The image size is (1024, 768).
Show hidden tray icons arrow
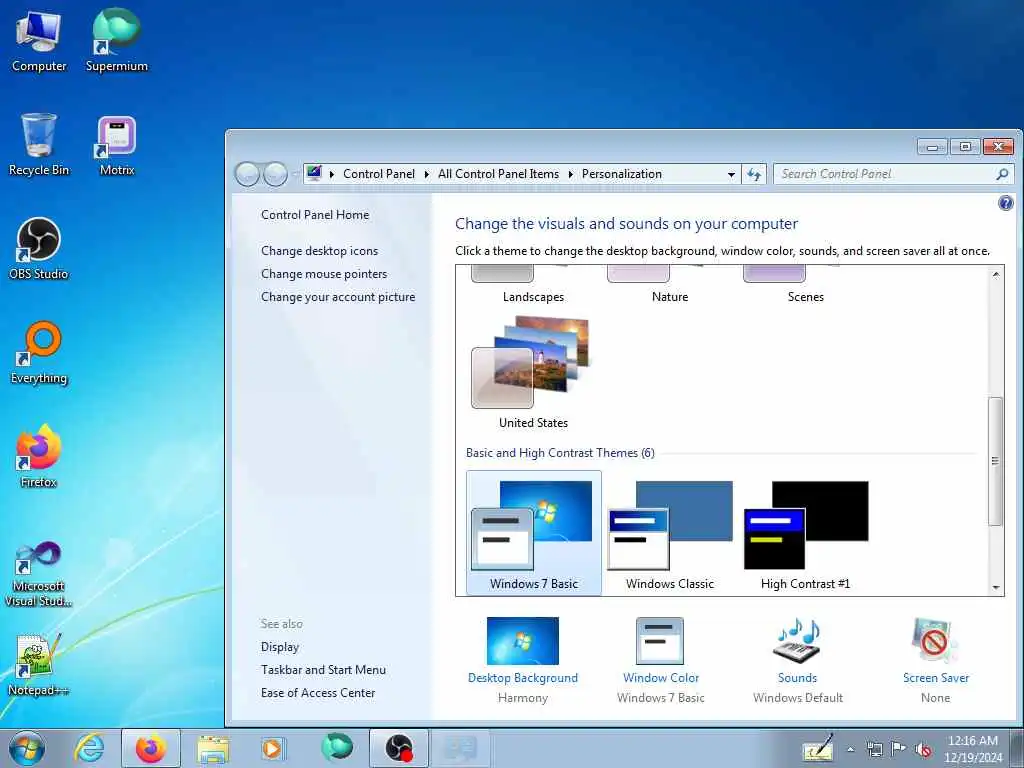pyautogui.click(x=850, y=750)
